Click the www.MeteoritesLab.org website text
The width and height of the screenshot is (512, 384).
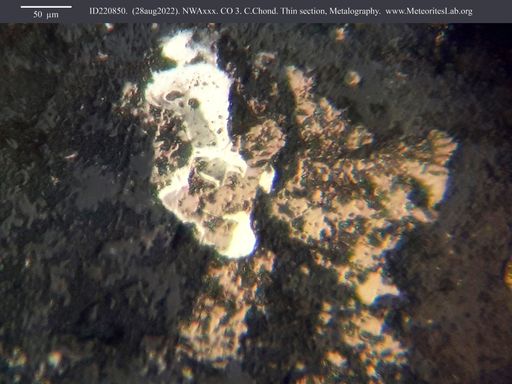[429, 11]
